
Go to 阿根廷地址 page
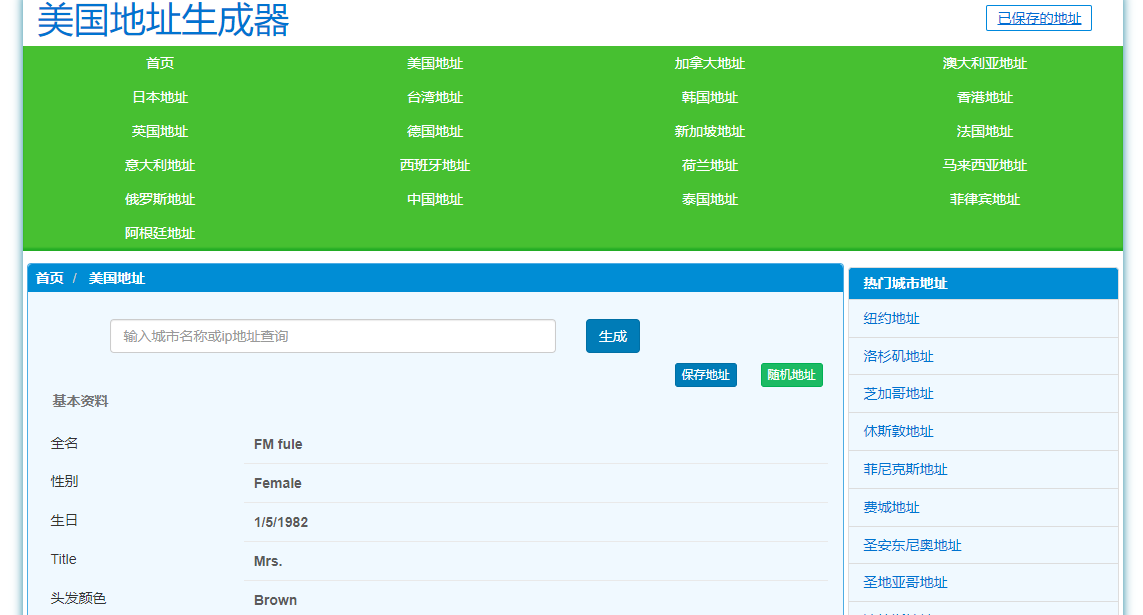click(159, 233)
